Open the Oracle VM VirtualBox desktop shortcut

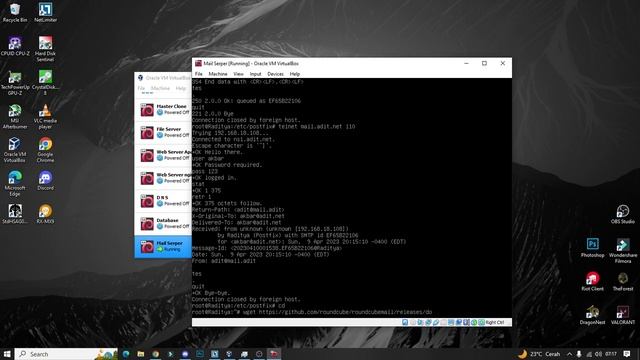click(15, 149)
